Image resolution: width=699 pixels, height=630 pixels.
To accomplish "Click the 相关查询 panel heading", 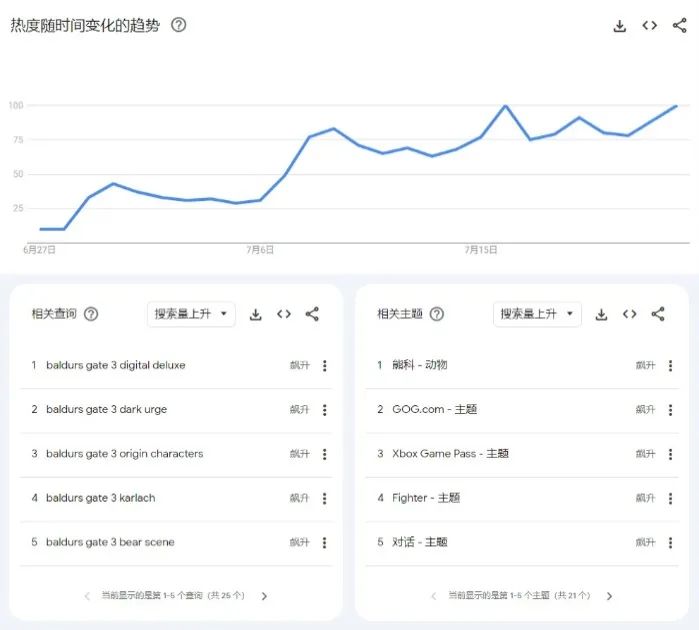I will (x=54, y=314).
